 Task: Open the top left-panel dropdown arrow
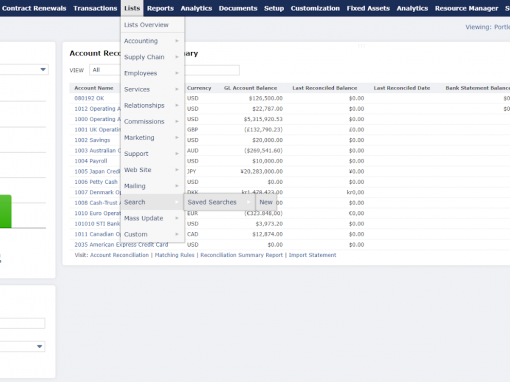point(43,69)
